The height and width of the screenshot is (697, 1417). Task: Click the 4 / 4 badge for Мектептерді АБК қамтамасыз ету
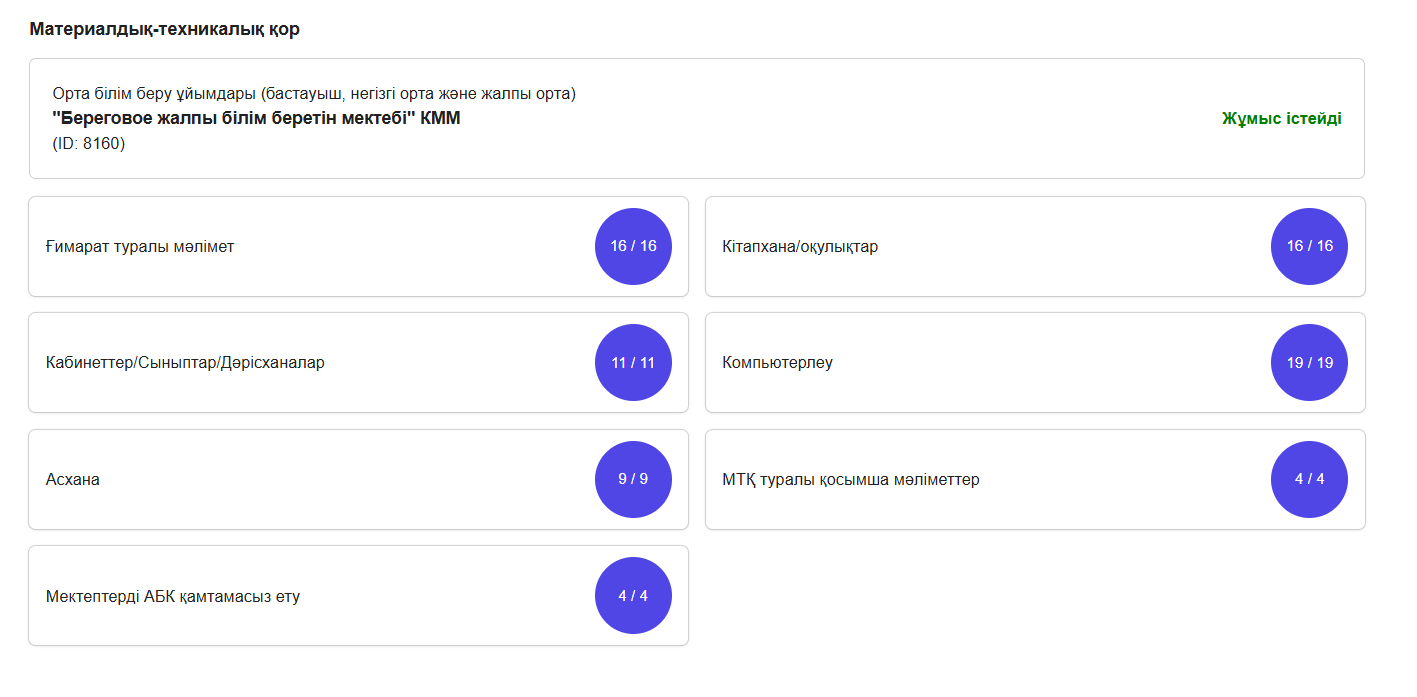tap(633, 596)
